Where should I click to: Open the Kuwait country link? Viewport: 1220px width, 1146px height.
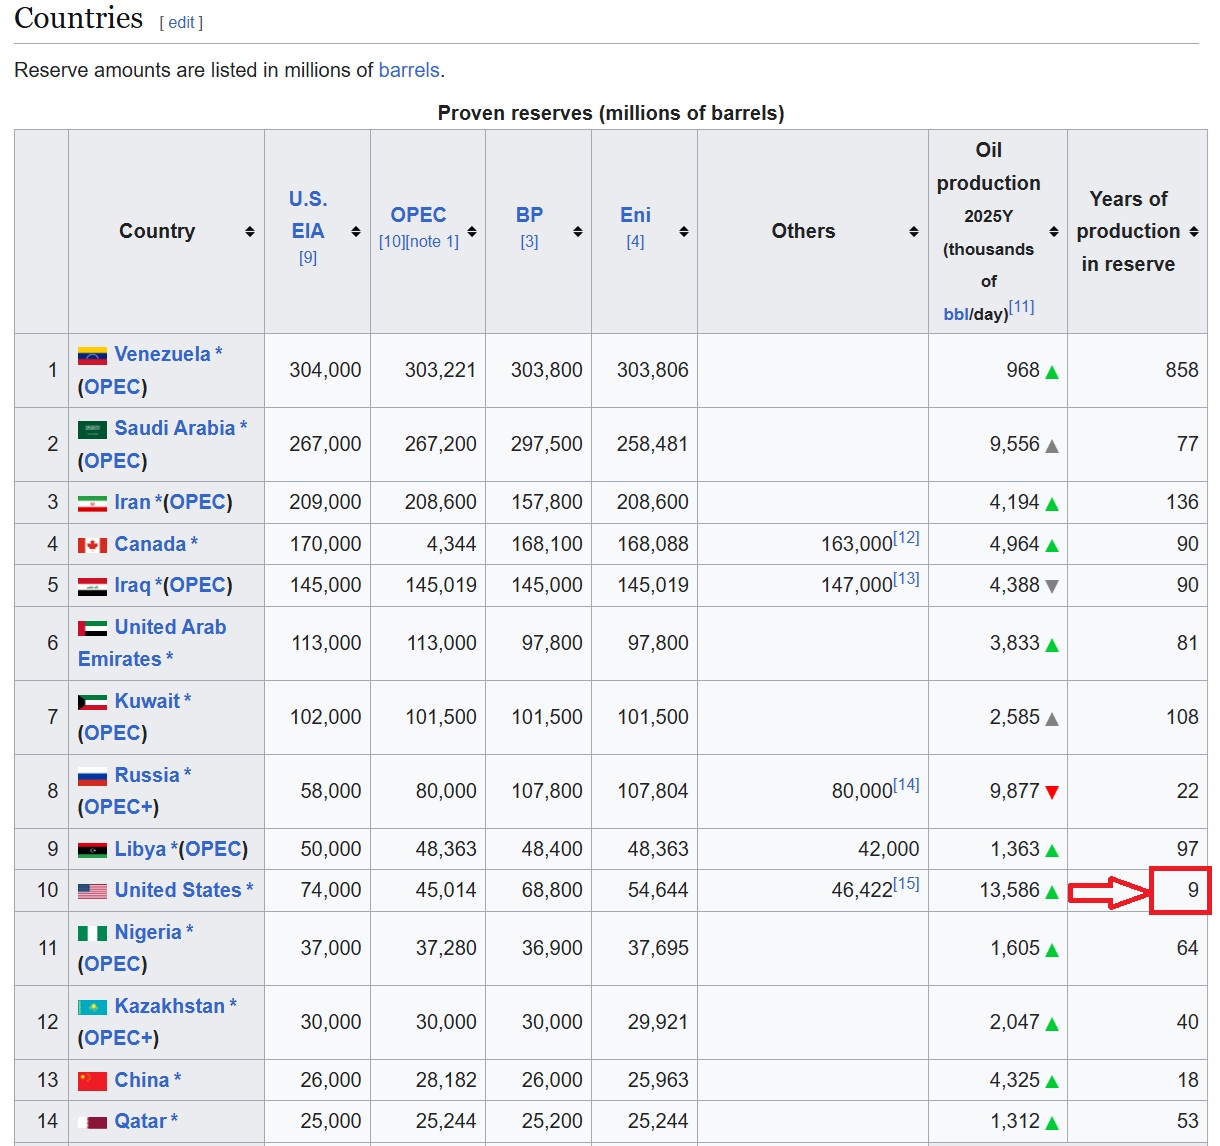[x=147, y=701]
